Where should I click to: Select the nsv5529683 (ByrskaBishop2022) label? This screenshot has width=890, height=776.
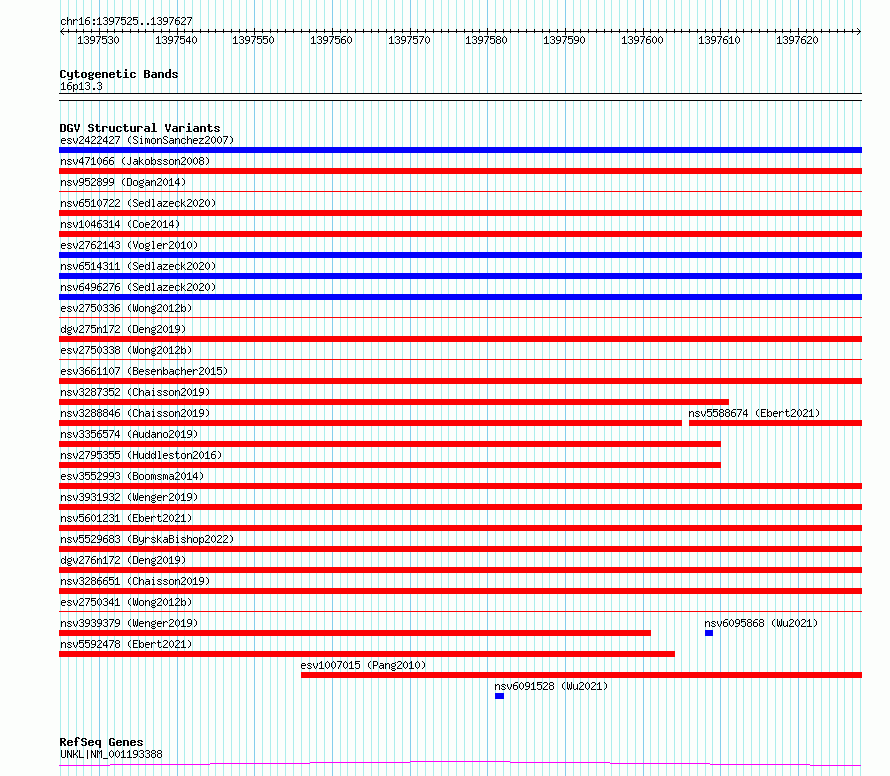147,539
